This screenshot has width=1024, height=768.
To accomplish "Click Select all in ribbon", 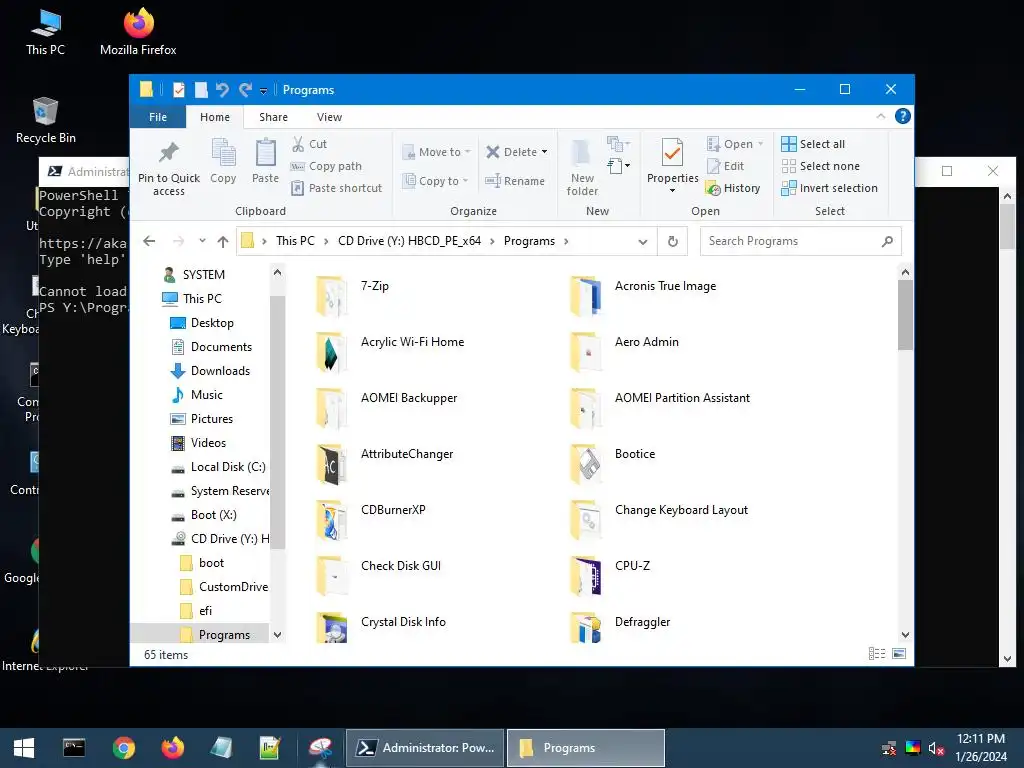I will [x=813, y=144].
